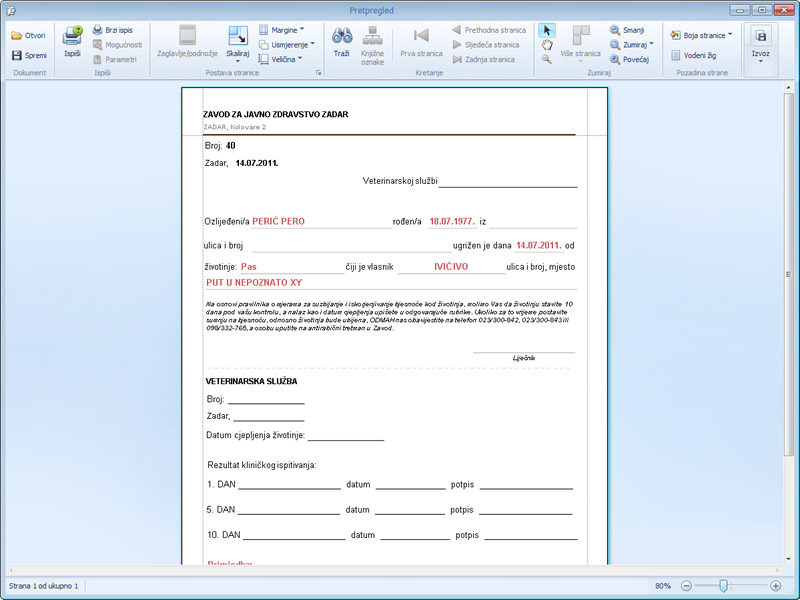Select the hand pan tool
Image resolution: width=800 pixels, height=600 pixels.
(547, 45)
